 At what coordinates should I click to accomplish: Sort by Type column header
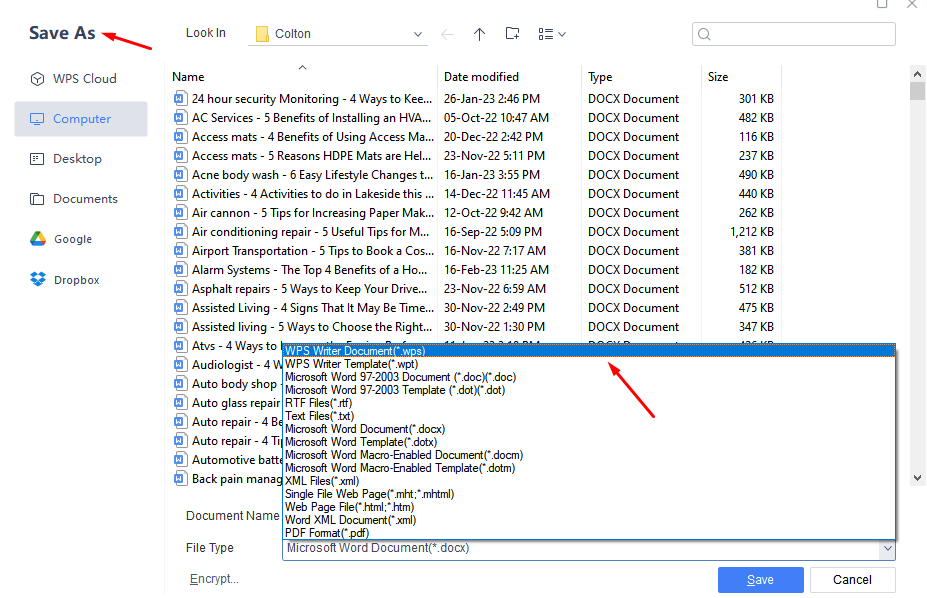(600, 77)
